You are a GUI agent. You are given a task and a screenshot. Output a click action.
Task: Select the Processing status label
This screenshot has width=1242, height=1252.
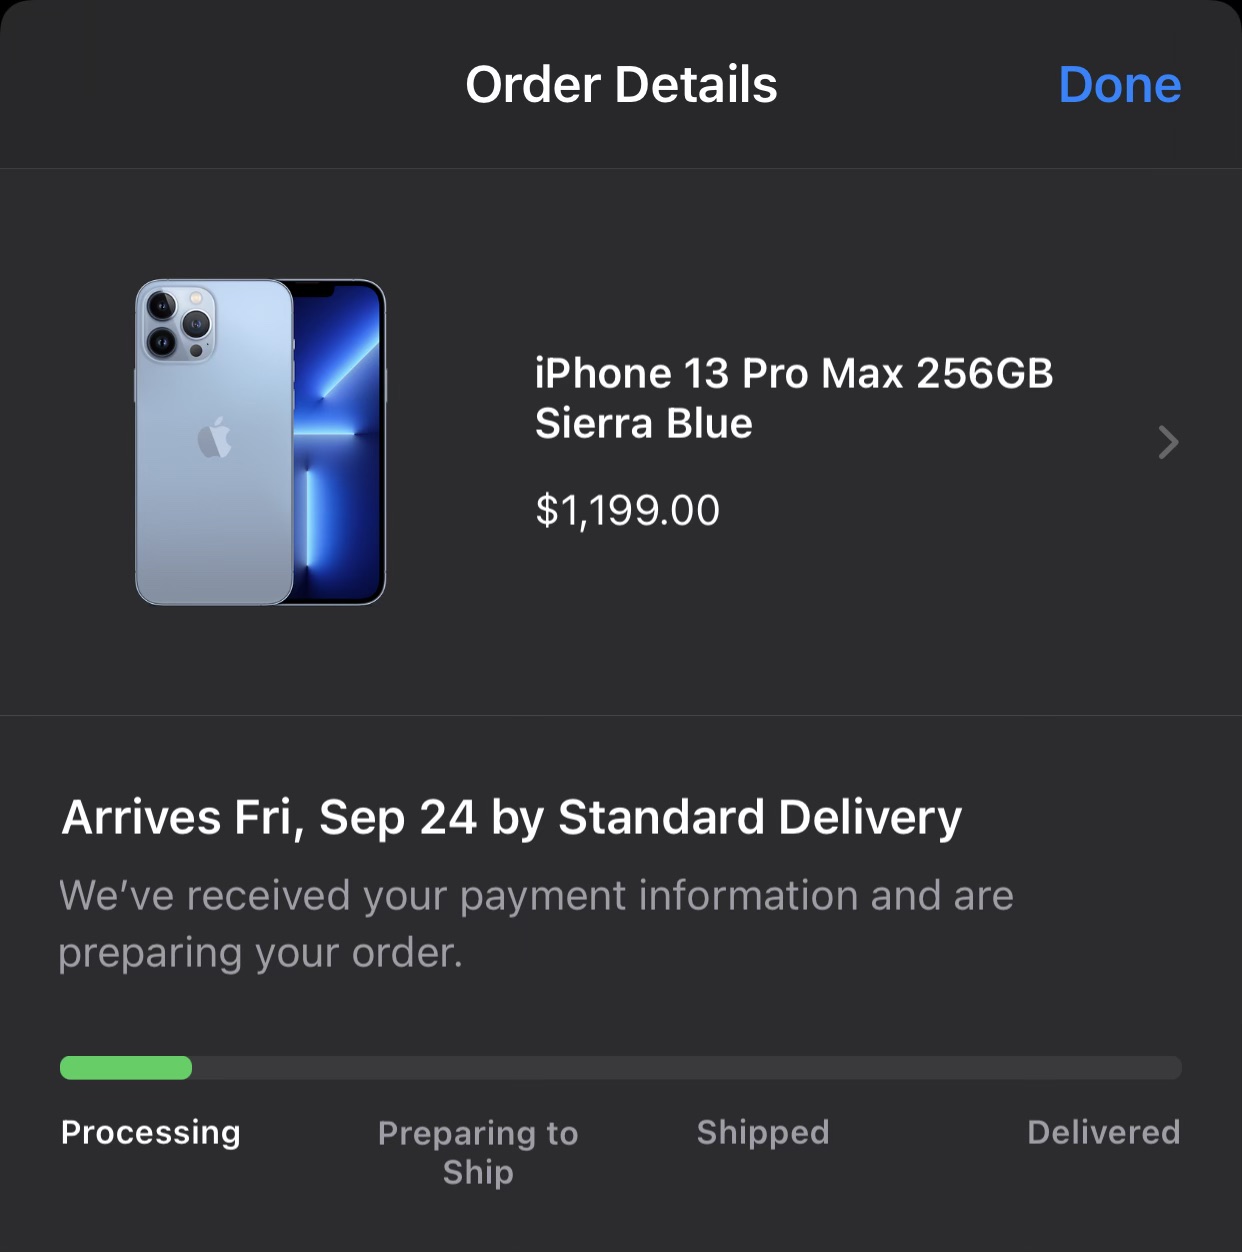click(151, 1132)
